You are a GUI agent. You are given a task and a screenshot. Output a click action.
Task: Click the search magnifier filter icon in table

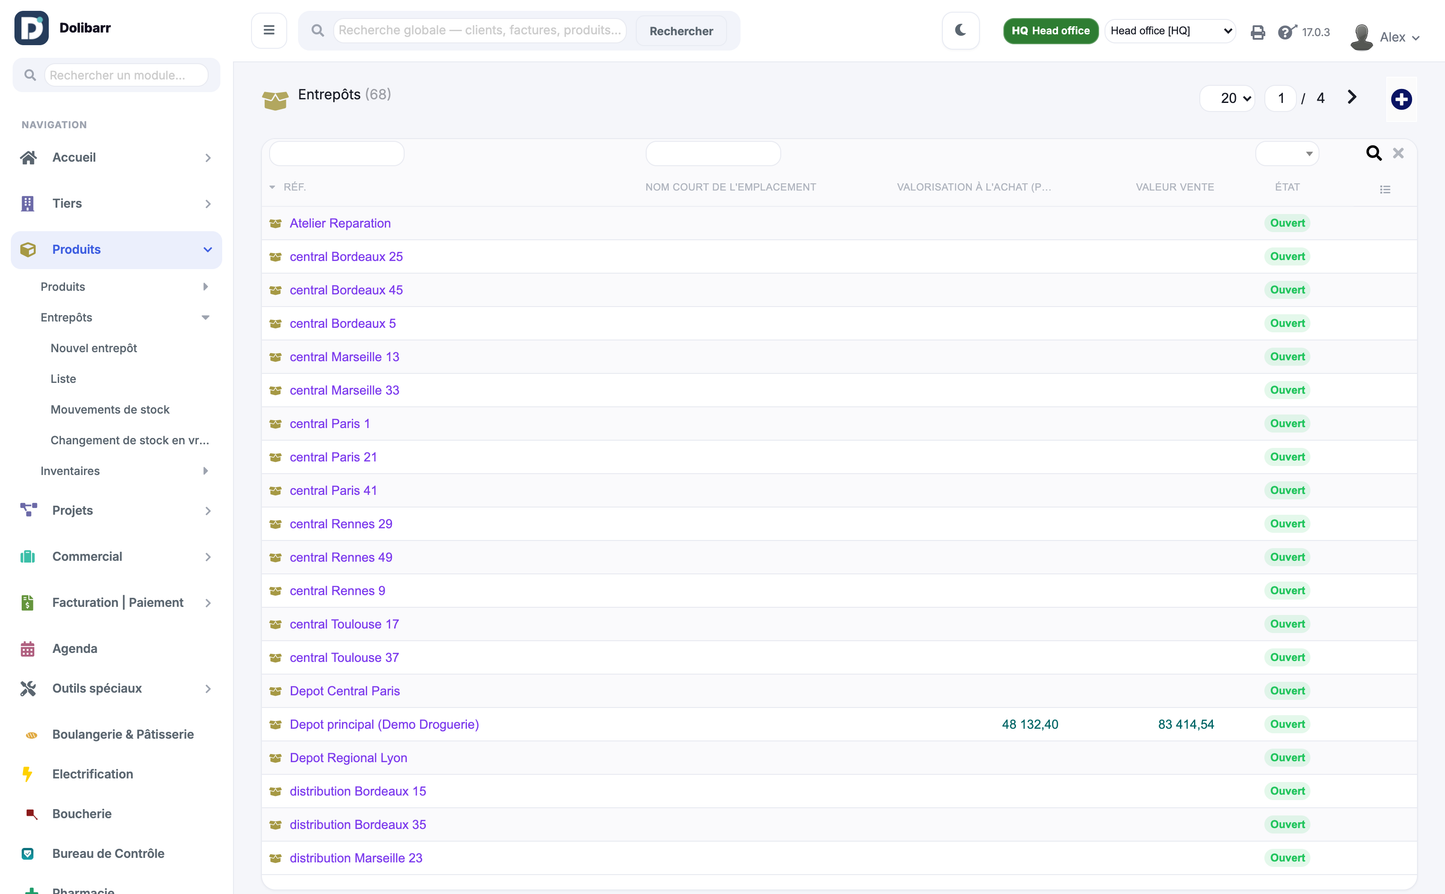1374,153
